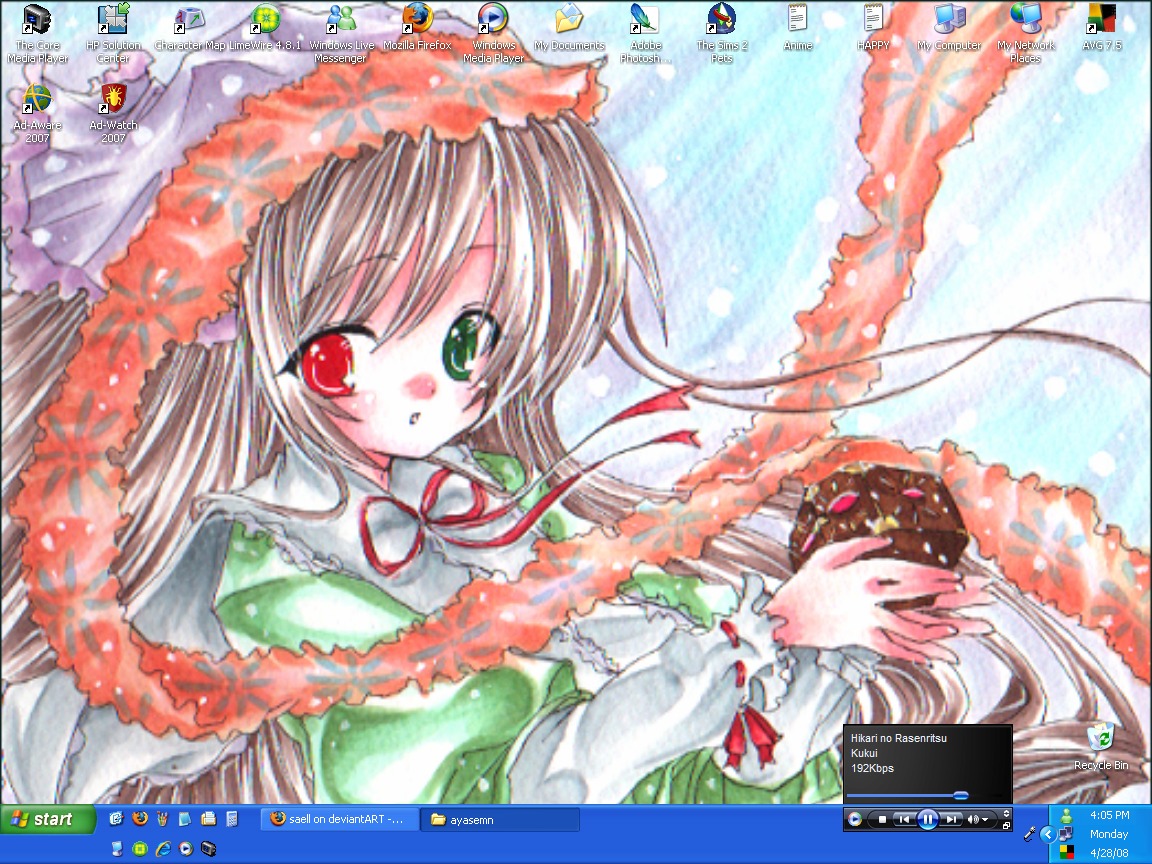The height and width of the screenshot is (864, 1152).
Task: Click the 192Kbps bitrate text
Action: coord(872,768)
